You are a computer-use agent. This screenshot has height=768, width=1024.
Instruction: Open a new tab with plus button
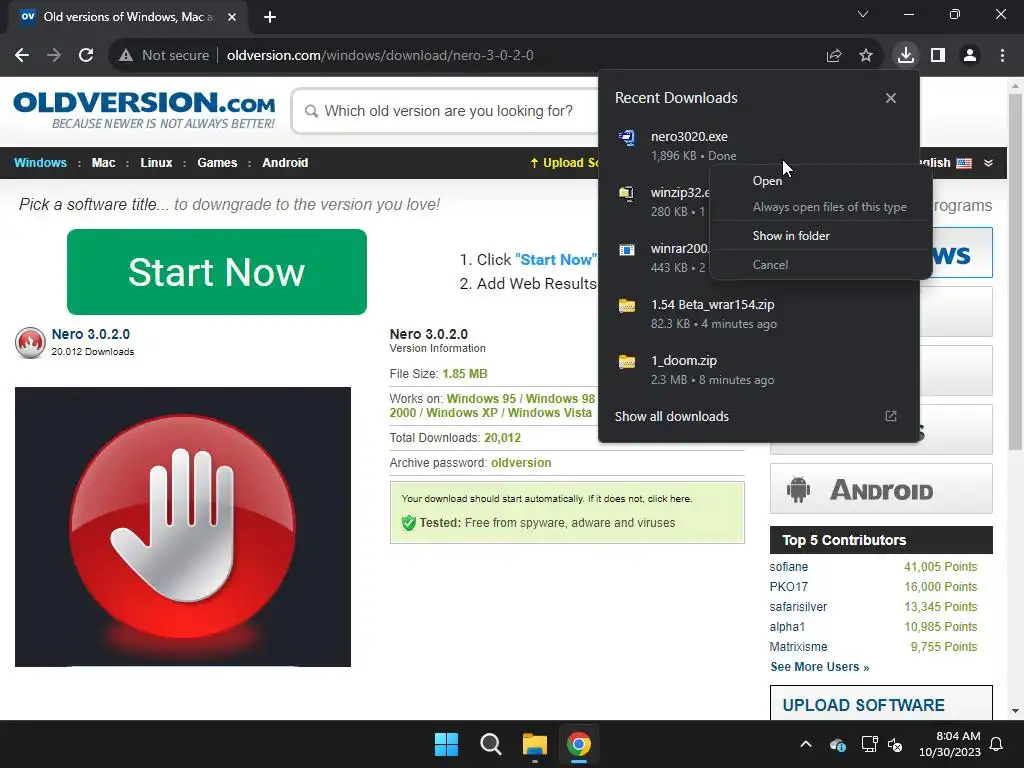[270, 17]
